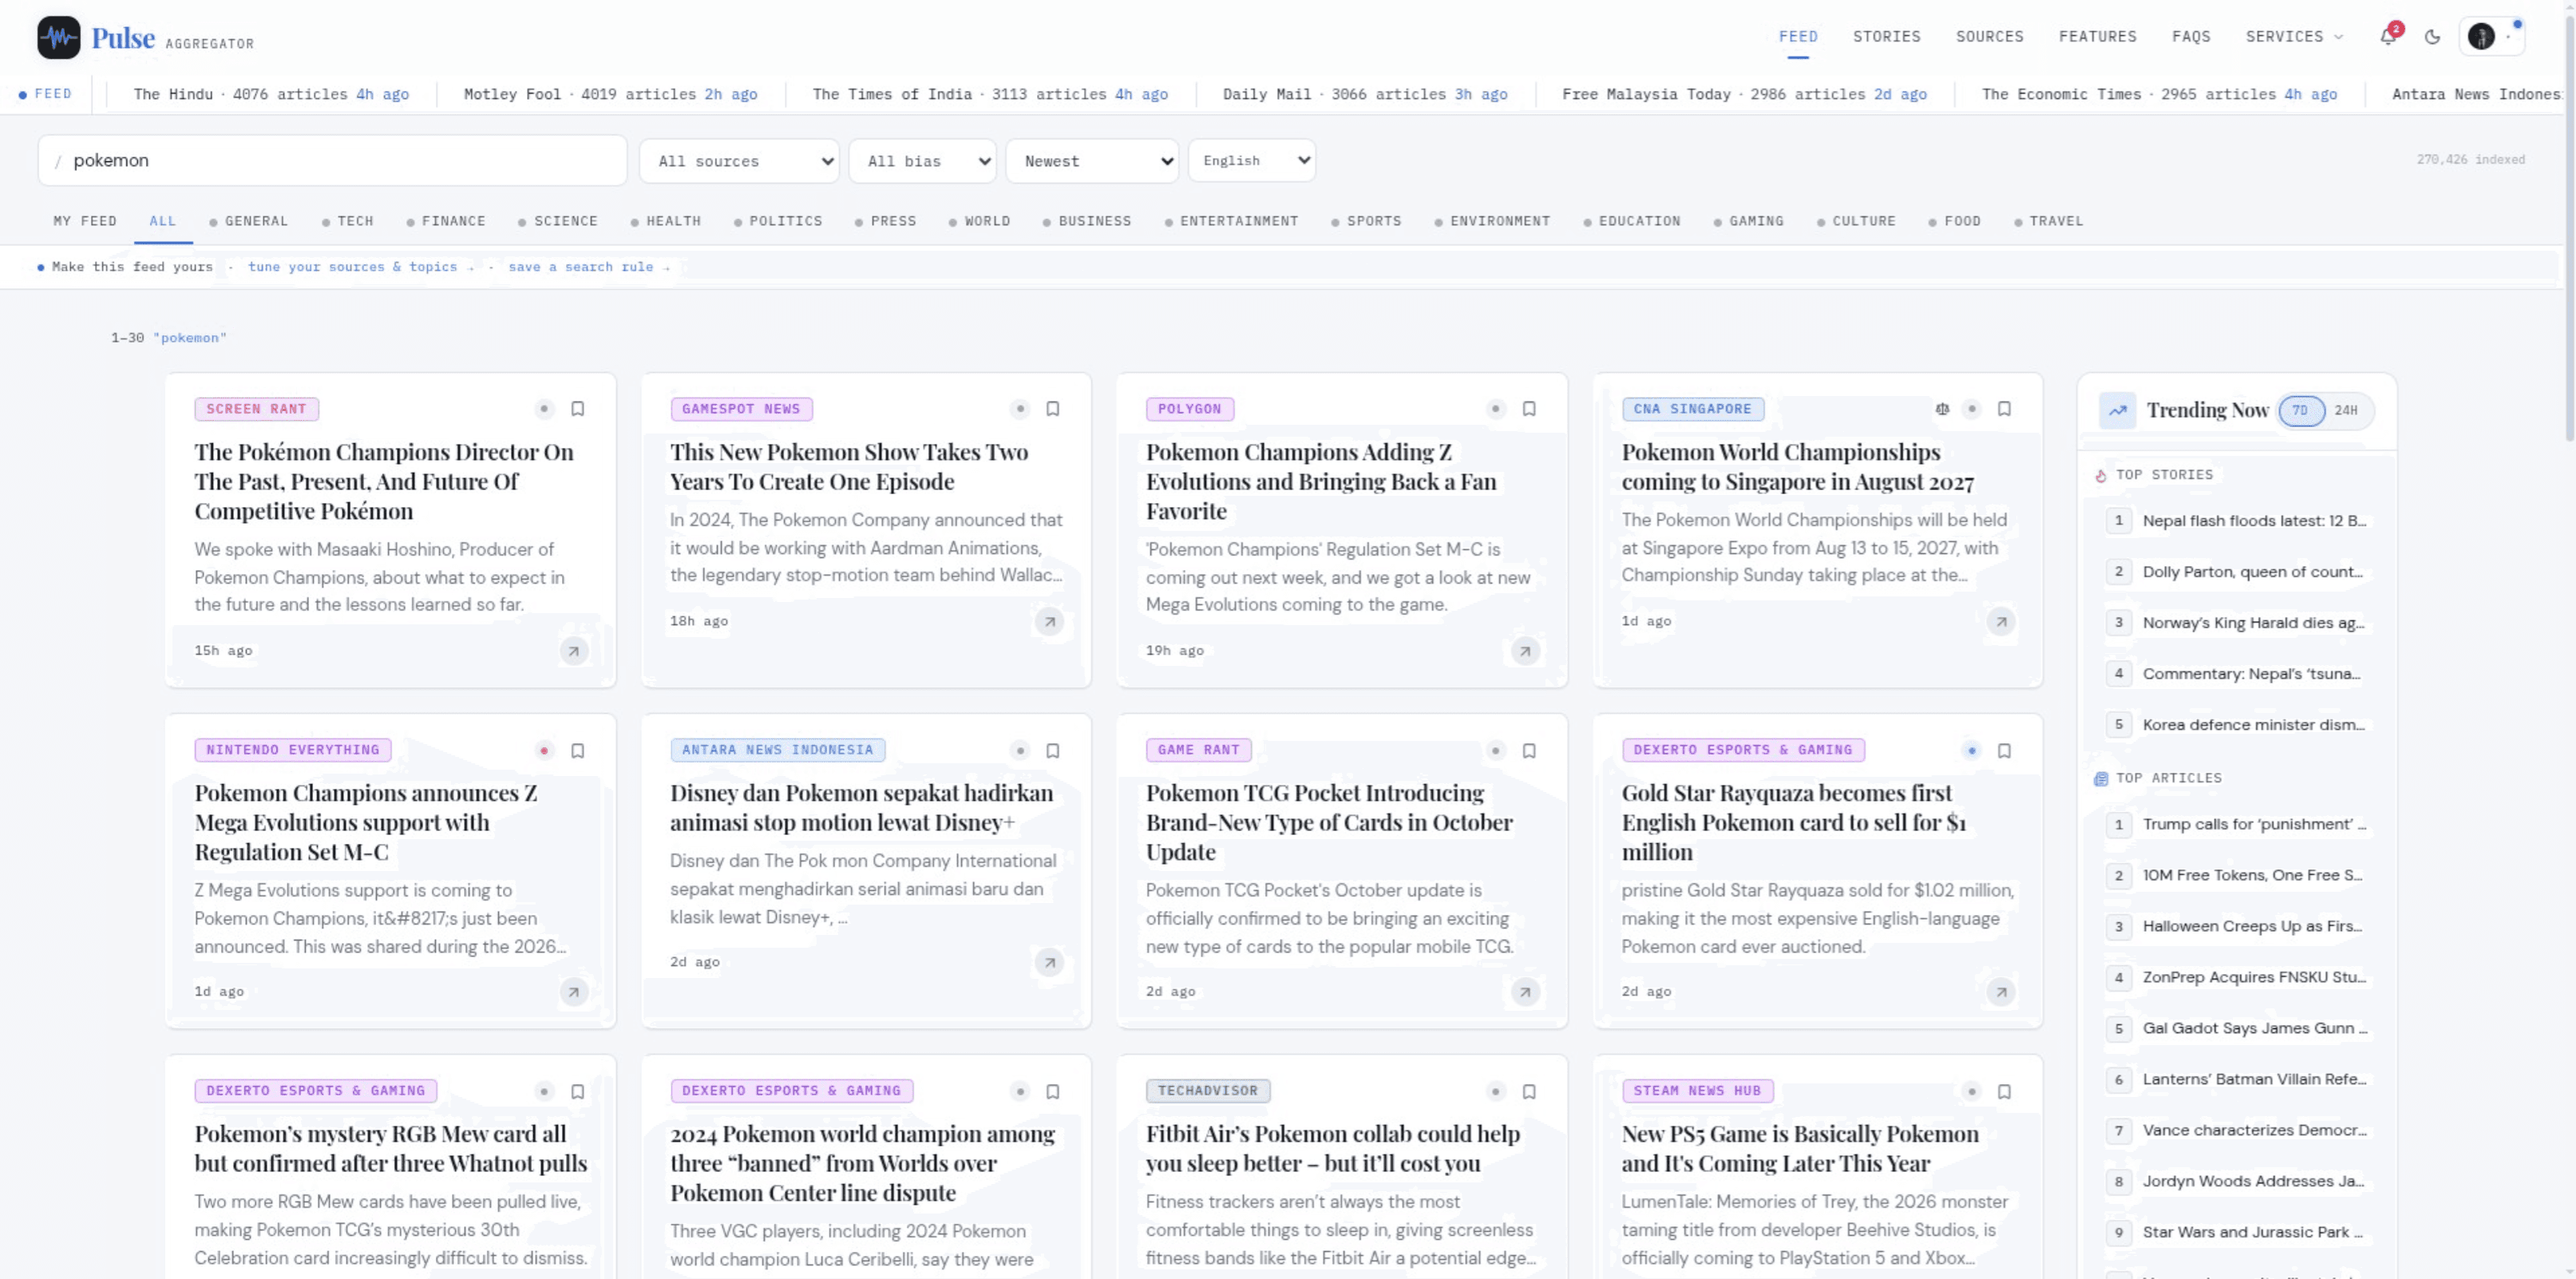Open the Features page
The height and width of the screenshot is (1279, 2576).
2097,37
